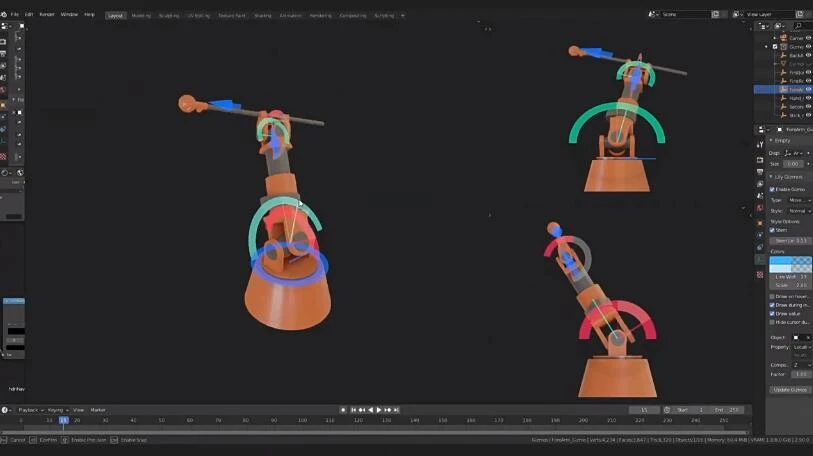Toggle the Draw value checkbox
This screenshot has height=456, width=813.
(773, 313)
